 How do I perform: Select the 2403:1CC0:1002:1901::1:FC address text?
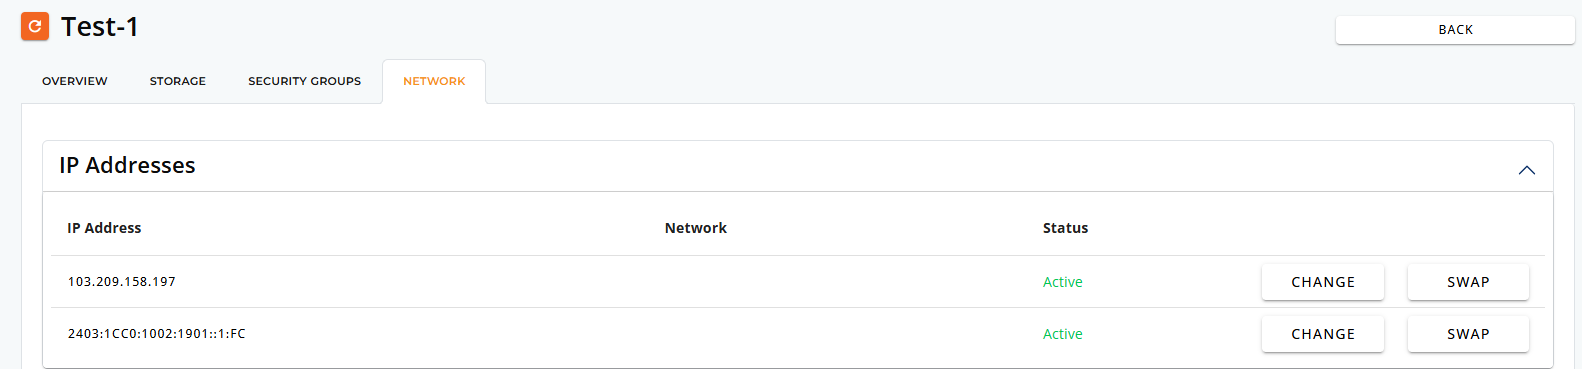157,334
